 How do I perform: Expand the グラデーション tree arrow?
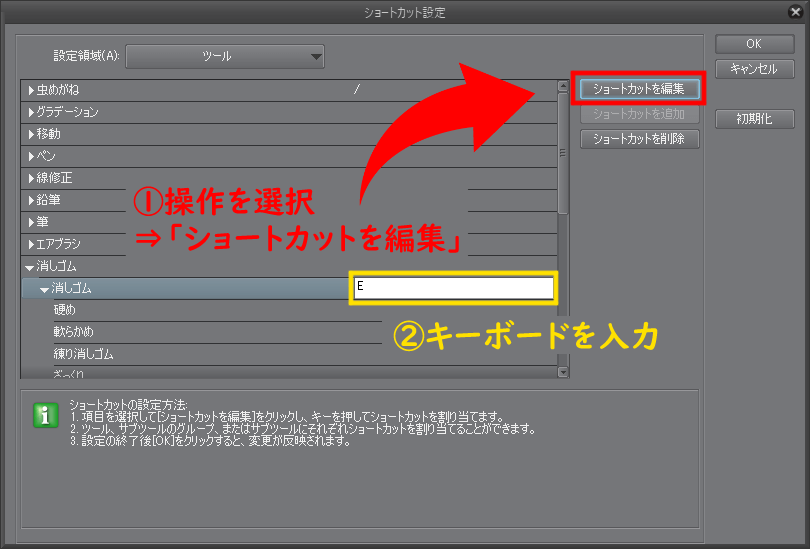tap(31, 112)
